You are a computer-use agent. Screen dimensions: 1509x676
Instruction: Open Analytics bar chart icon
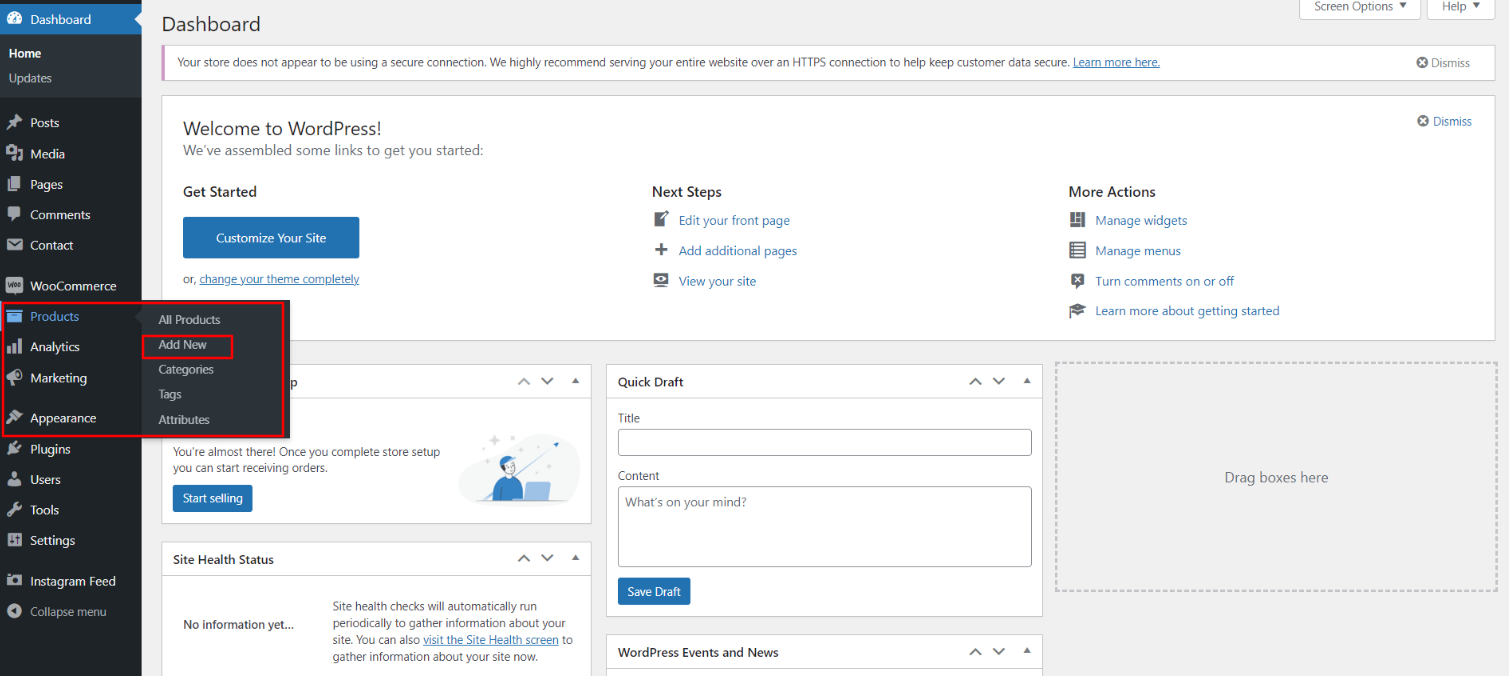click(x=14, y=347)
